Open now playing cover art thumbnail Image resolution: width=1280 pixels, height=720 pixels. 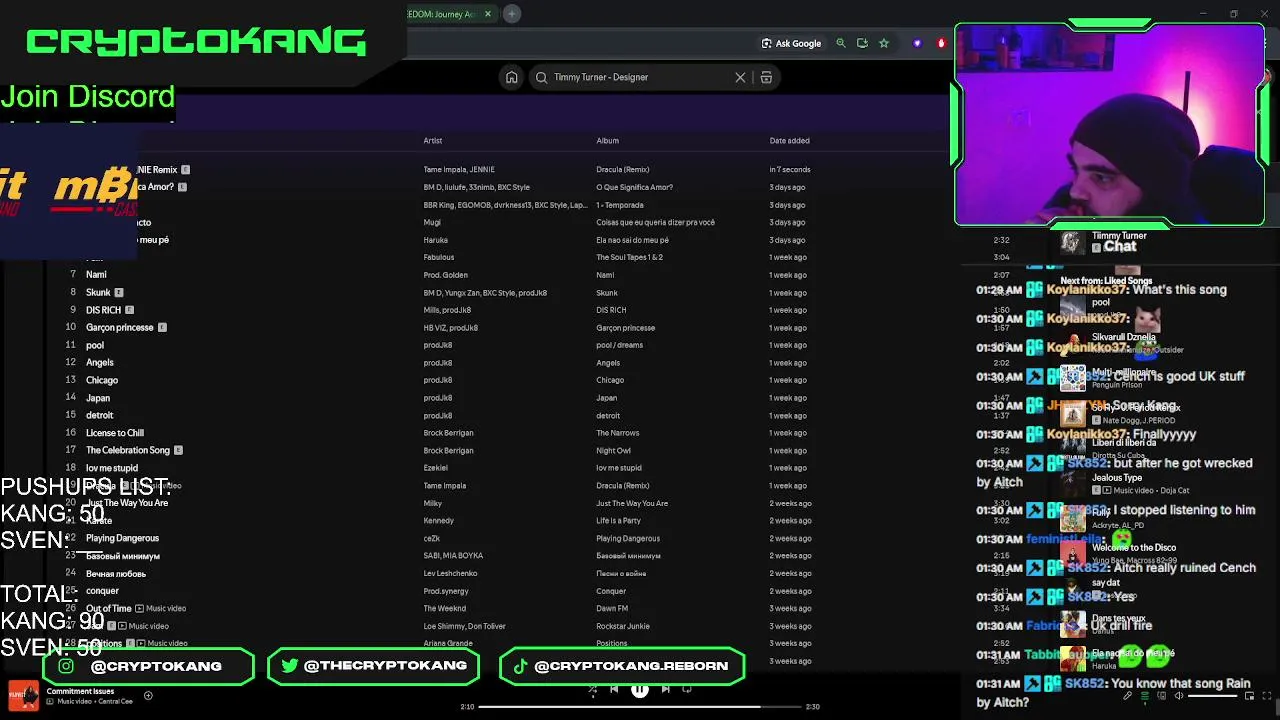point(23,696)
